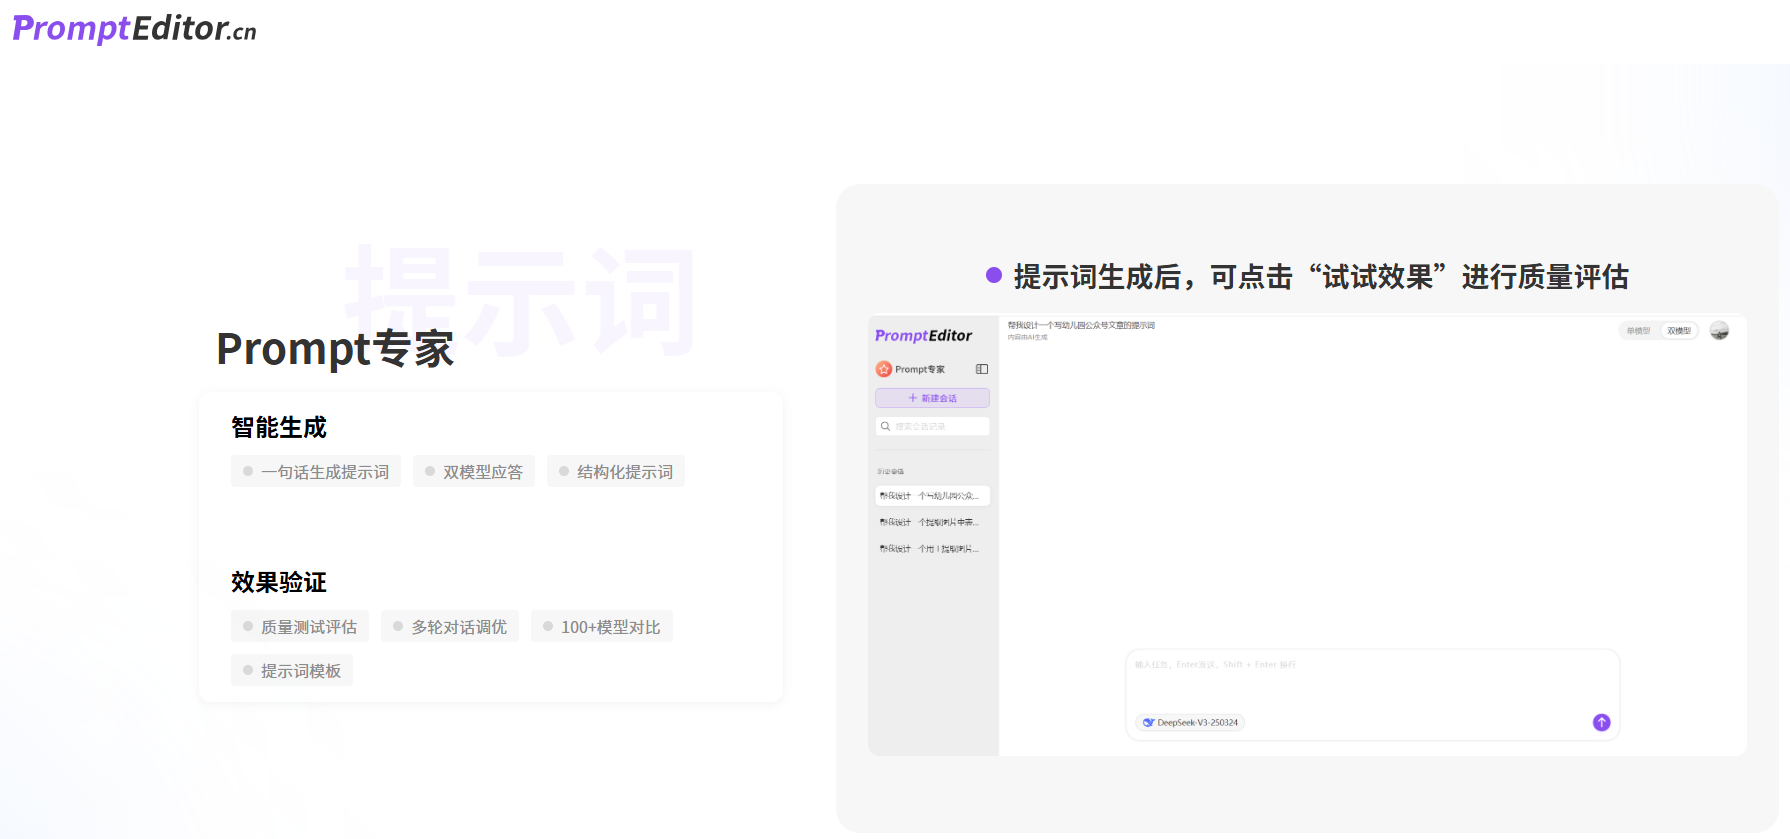Open second history conversation in sidebar
This screenshot has height=839, width=1790.
[932, 522]
